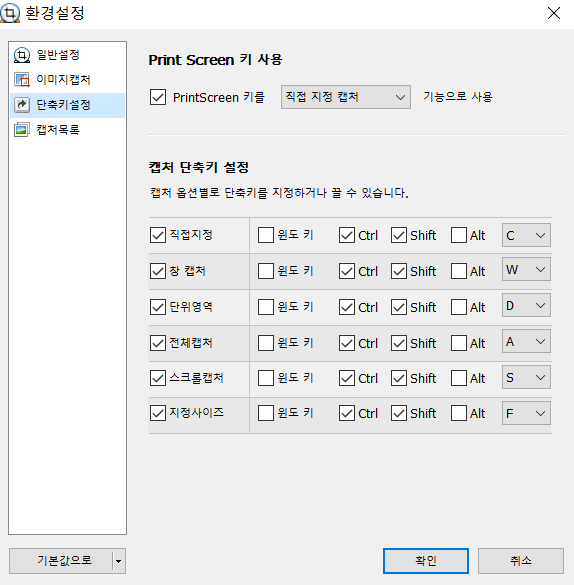Uncheck Ctrl in the 창 캡처 row
Viewport: 574px width, 585px height.
pos(347,271)
